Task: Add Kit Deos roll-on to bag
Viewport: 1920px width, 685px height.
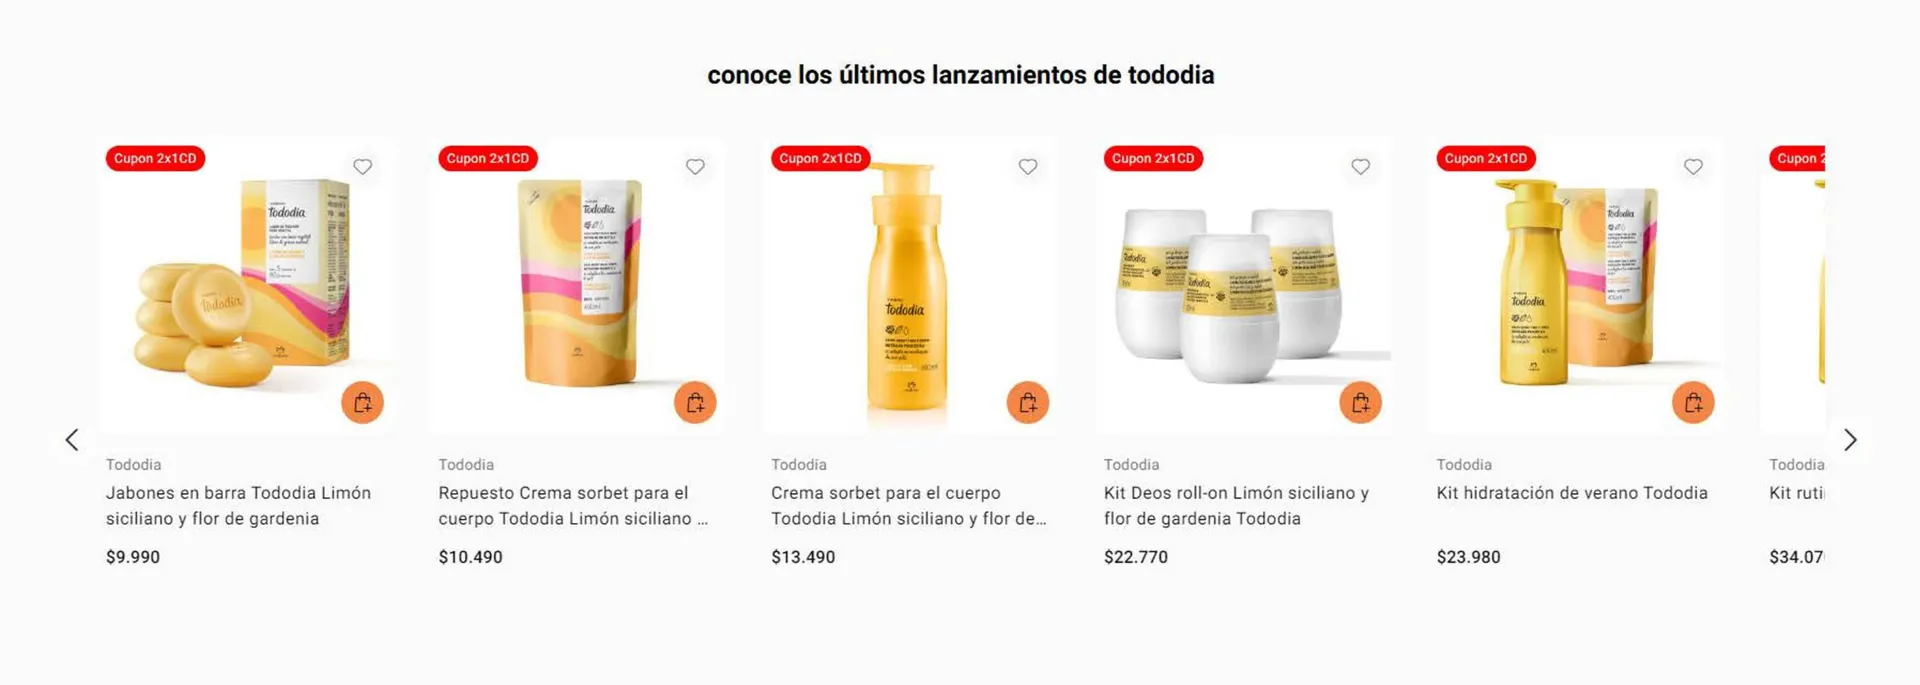Action: pyautogui.click(x=1360, y=403)
